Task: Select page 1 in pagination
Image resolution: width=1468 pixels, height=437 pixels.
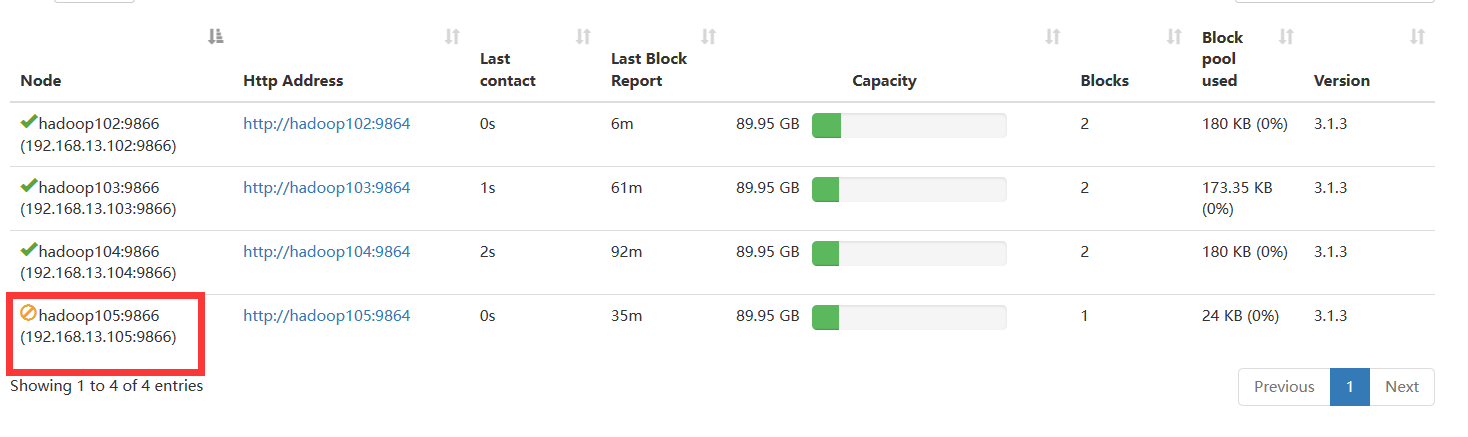Action: point(1350,387)
